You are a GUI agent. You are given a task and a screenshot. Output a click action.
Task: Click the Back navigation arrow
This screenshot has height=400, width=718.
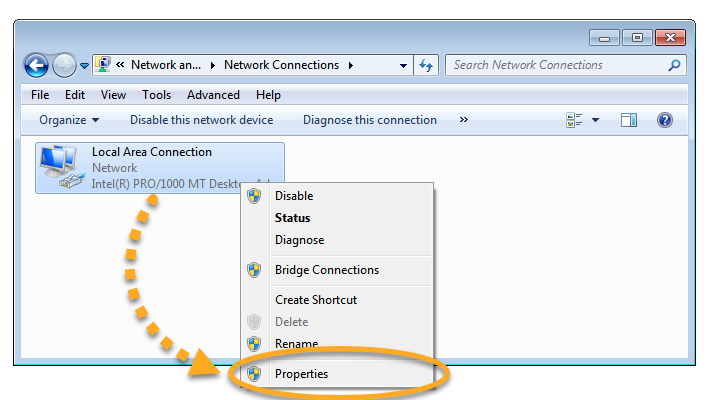coord(37,66)
